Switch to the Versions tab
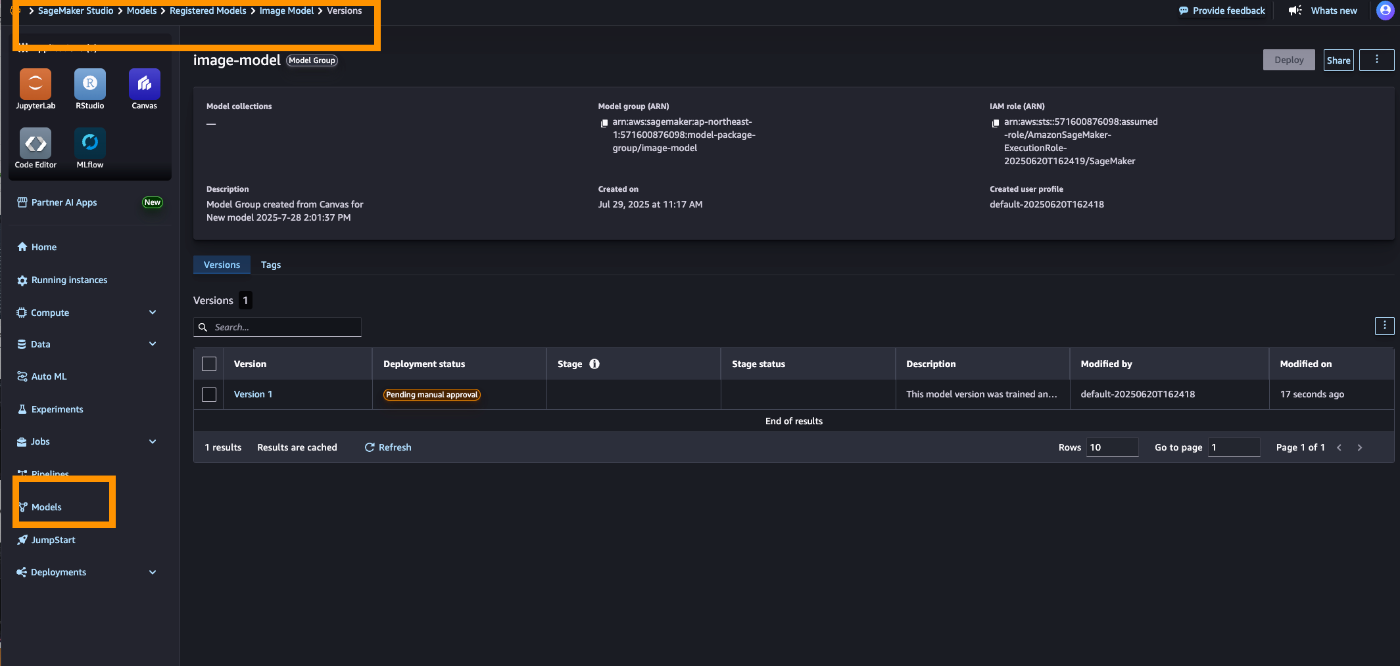The height and width of the screenshot is (666, 1400). tap(222, 265)
